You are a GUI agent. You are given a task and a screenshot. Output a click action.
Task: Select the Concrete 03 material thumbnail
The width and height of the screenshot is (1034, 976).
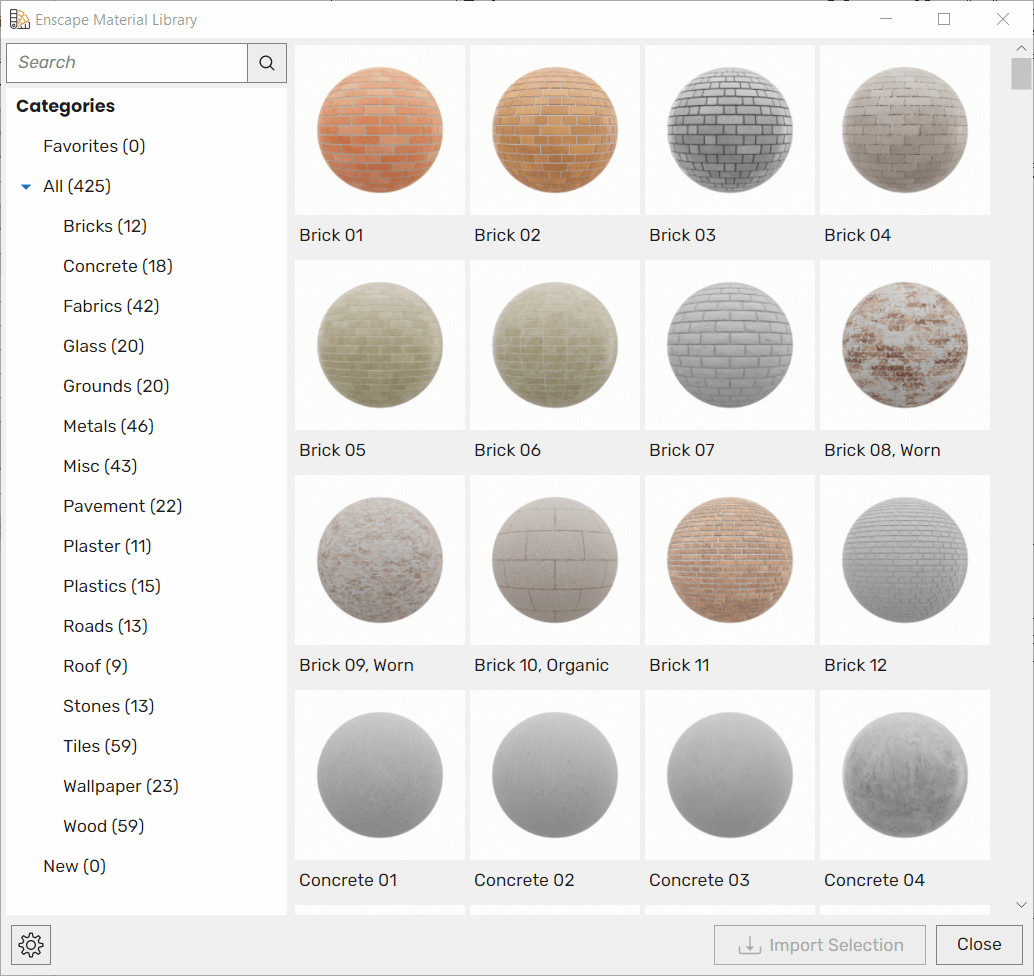[730, 775]
